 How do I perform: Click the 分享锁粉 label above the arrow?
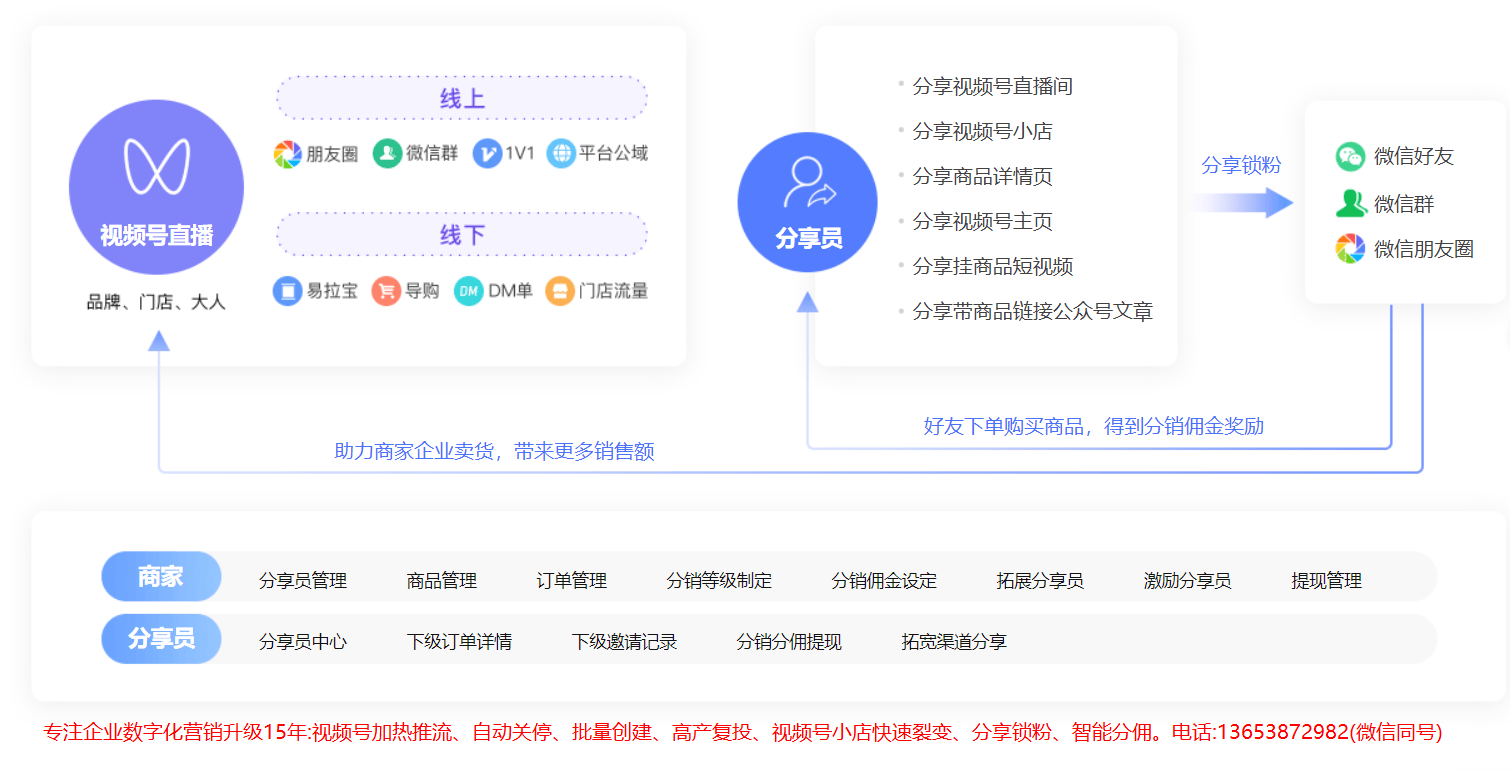click(x=1241, y=165)
